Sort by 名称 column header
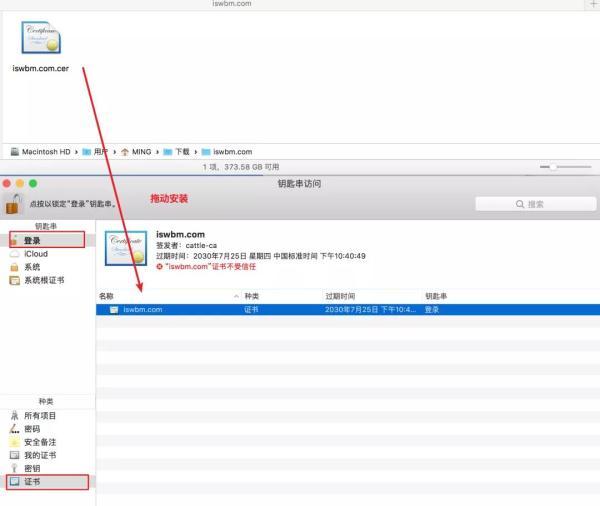This screenshot has width=600, height=506. [x=106, y=296]
